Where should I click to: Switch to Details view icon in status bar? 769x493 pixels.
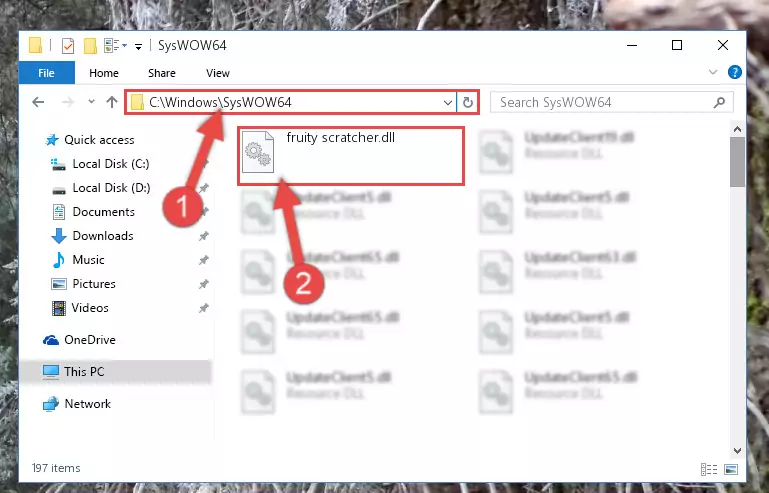click(709, 469)
